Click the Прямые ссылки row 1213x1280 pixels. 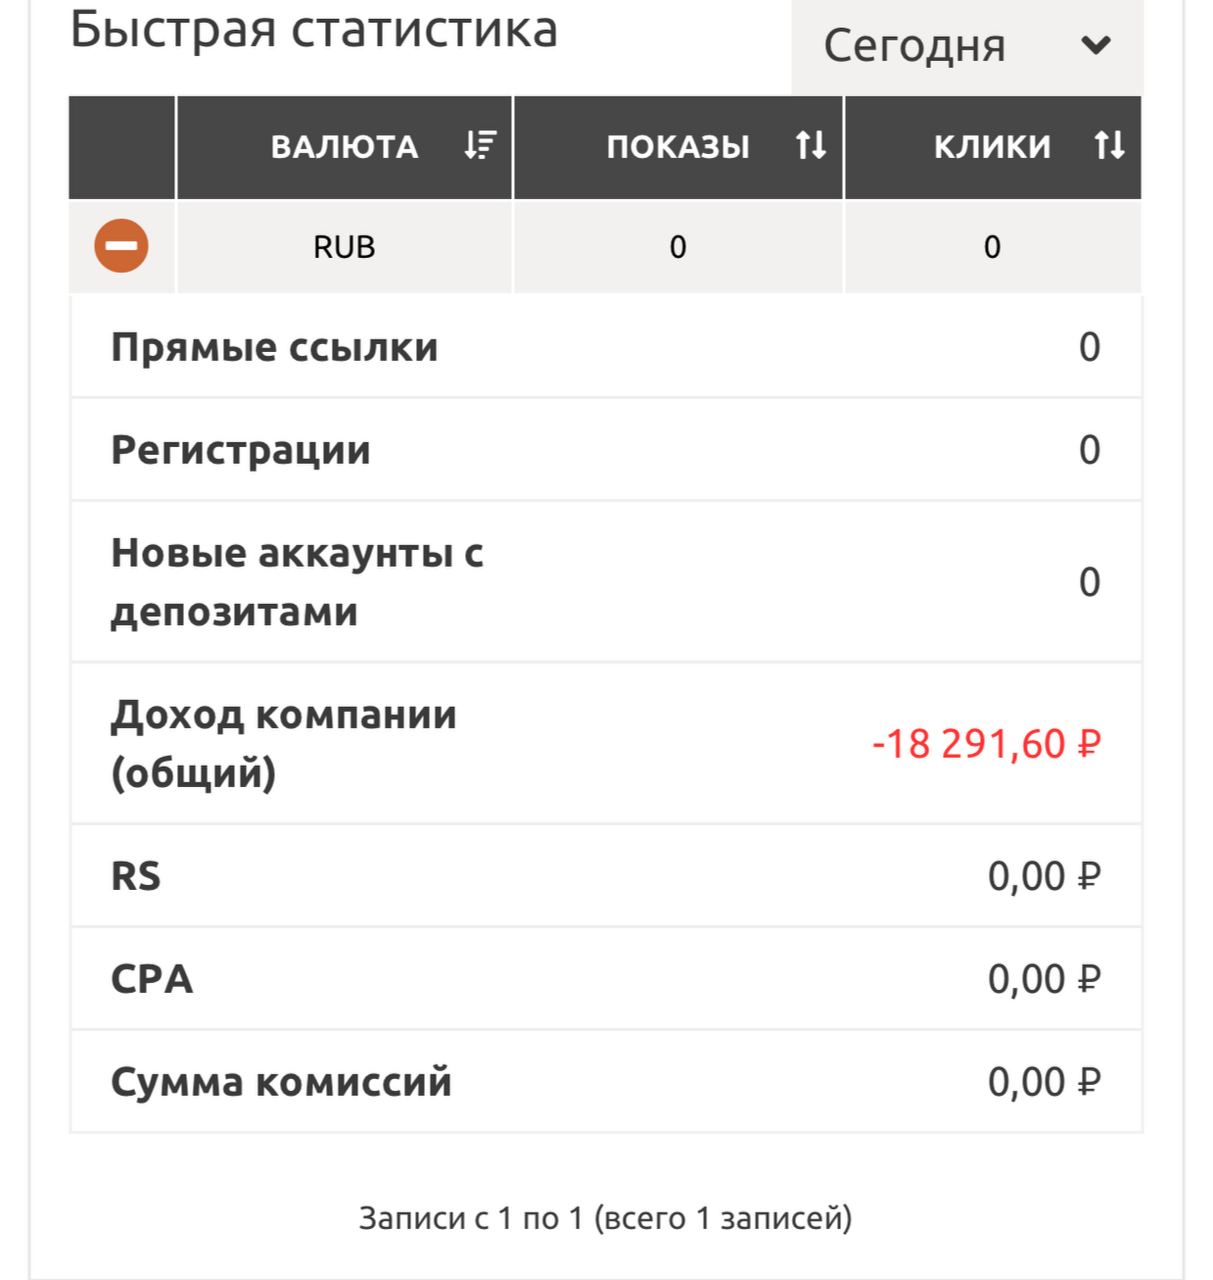[x=606, y=347]
